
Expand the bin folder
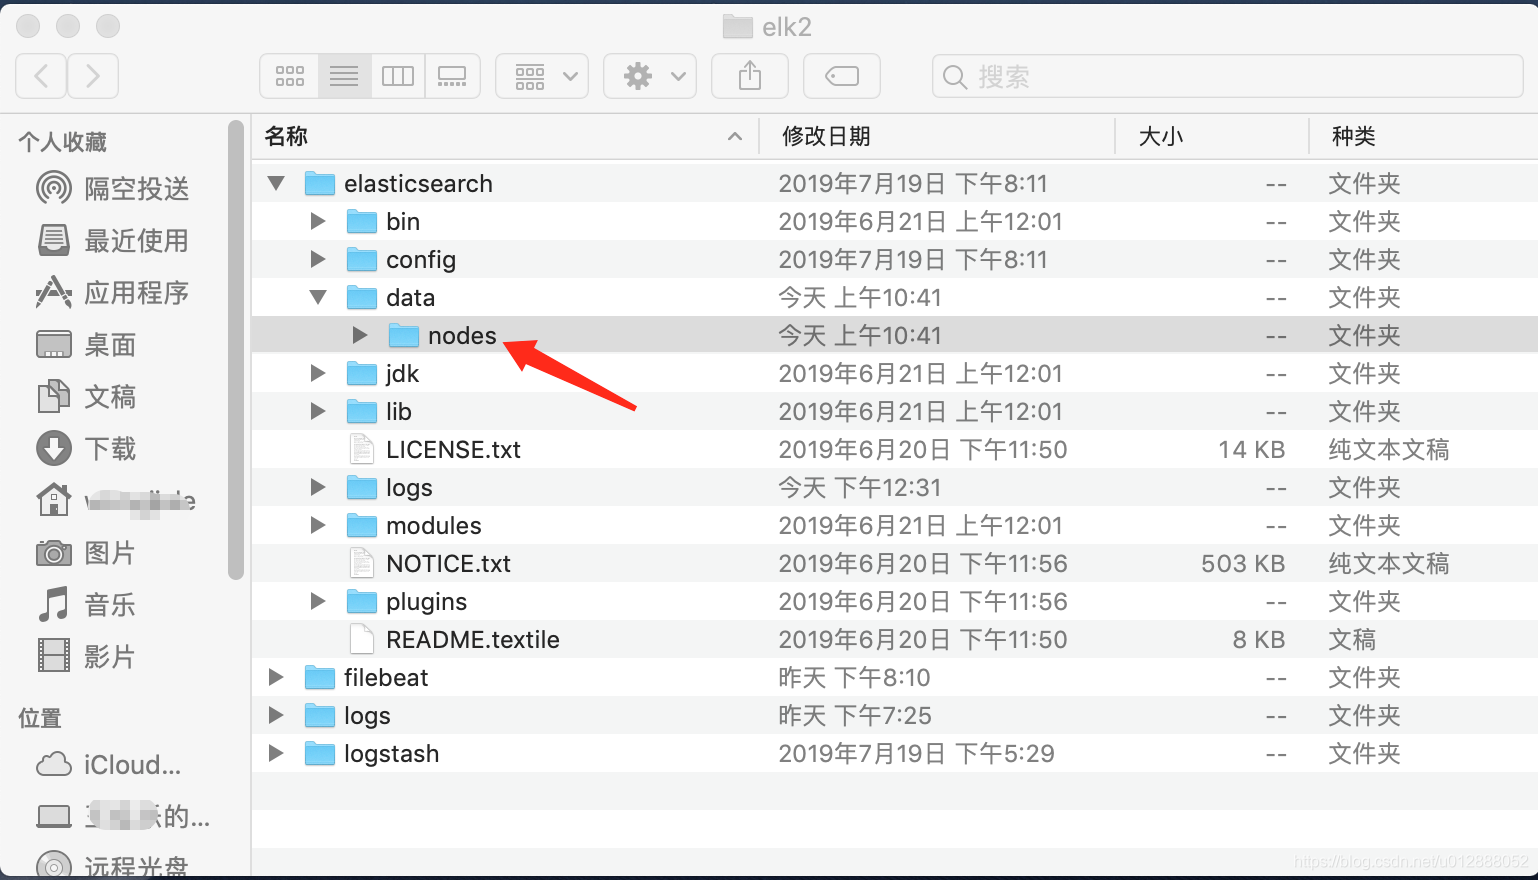(318, 221)
